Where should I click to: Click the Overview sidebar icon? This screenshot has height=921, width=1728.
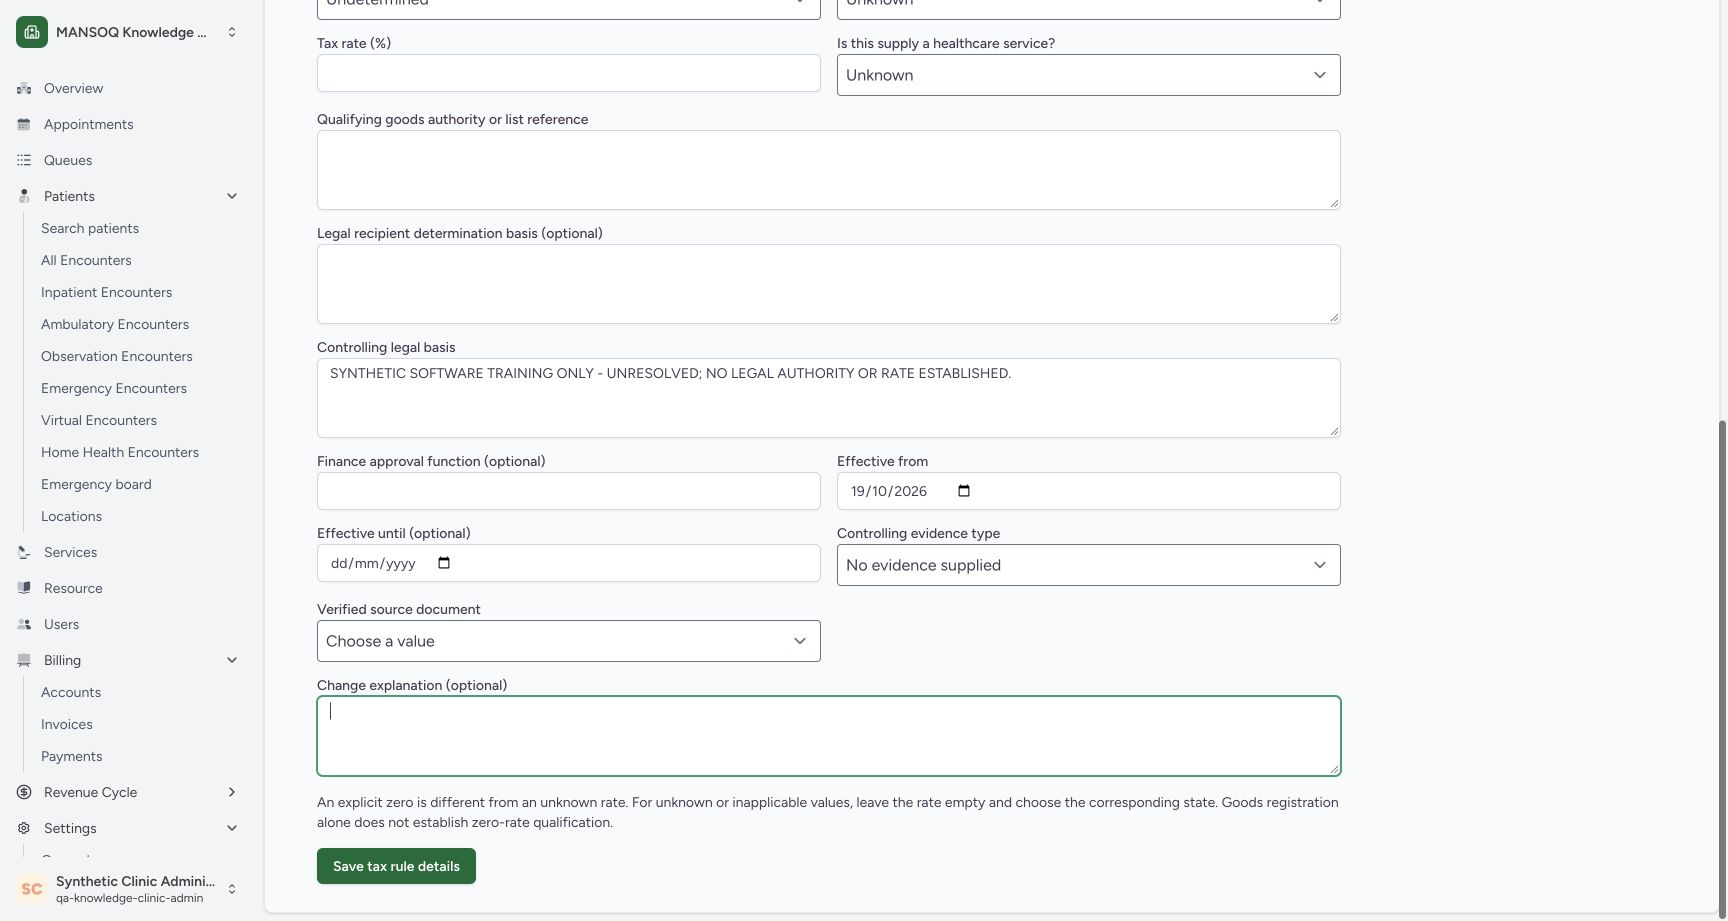tap(24, 88)
